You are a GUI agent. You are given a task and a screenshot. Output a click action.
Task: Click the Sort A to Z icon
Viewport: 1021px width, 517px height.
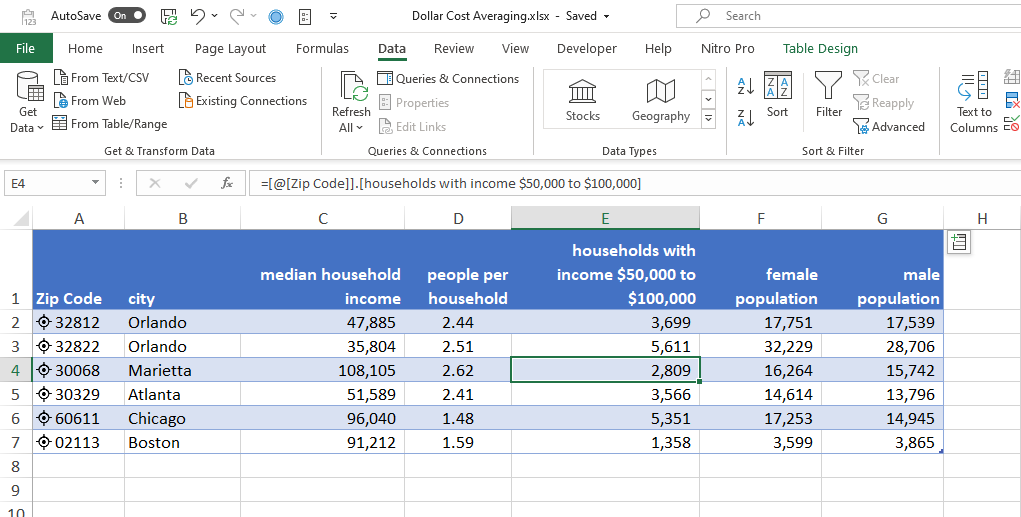coord(745,87)
